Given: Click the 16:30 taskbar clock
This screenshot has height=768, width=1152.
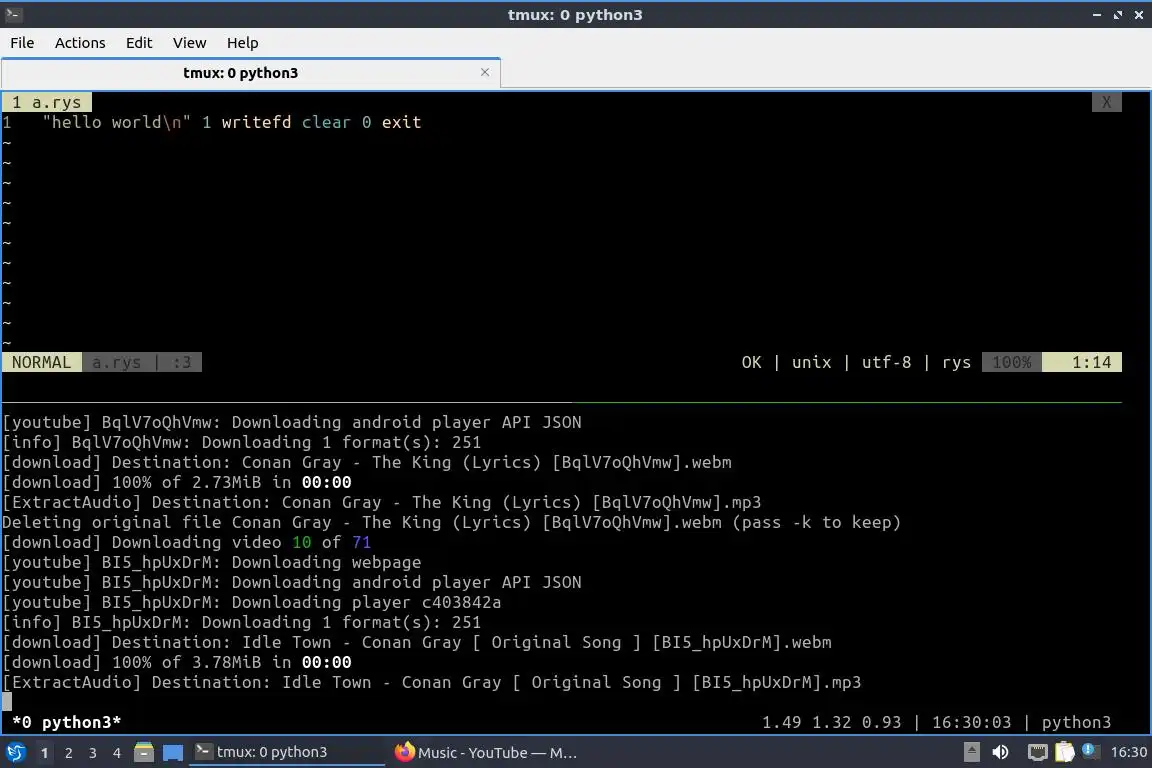Looking at the screenshot, I should pyautogui.click(x=1128, y=752).
